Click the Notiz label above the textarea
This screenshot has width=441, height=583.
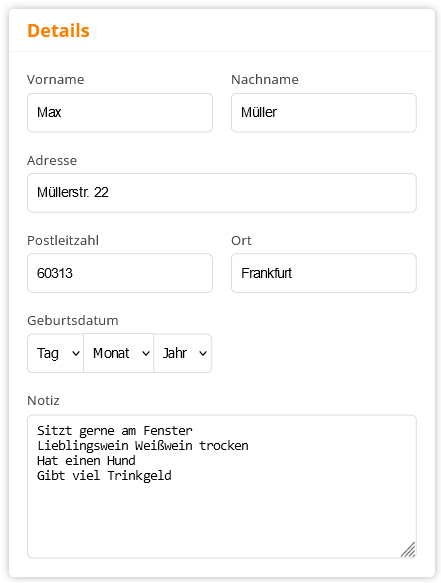(43, 400)
